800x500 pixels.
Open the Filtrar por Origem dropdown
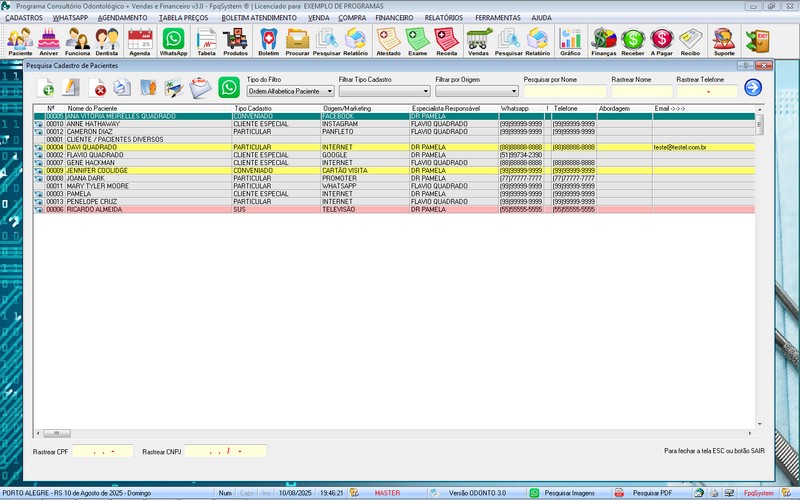(x=513, y=91)
